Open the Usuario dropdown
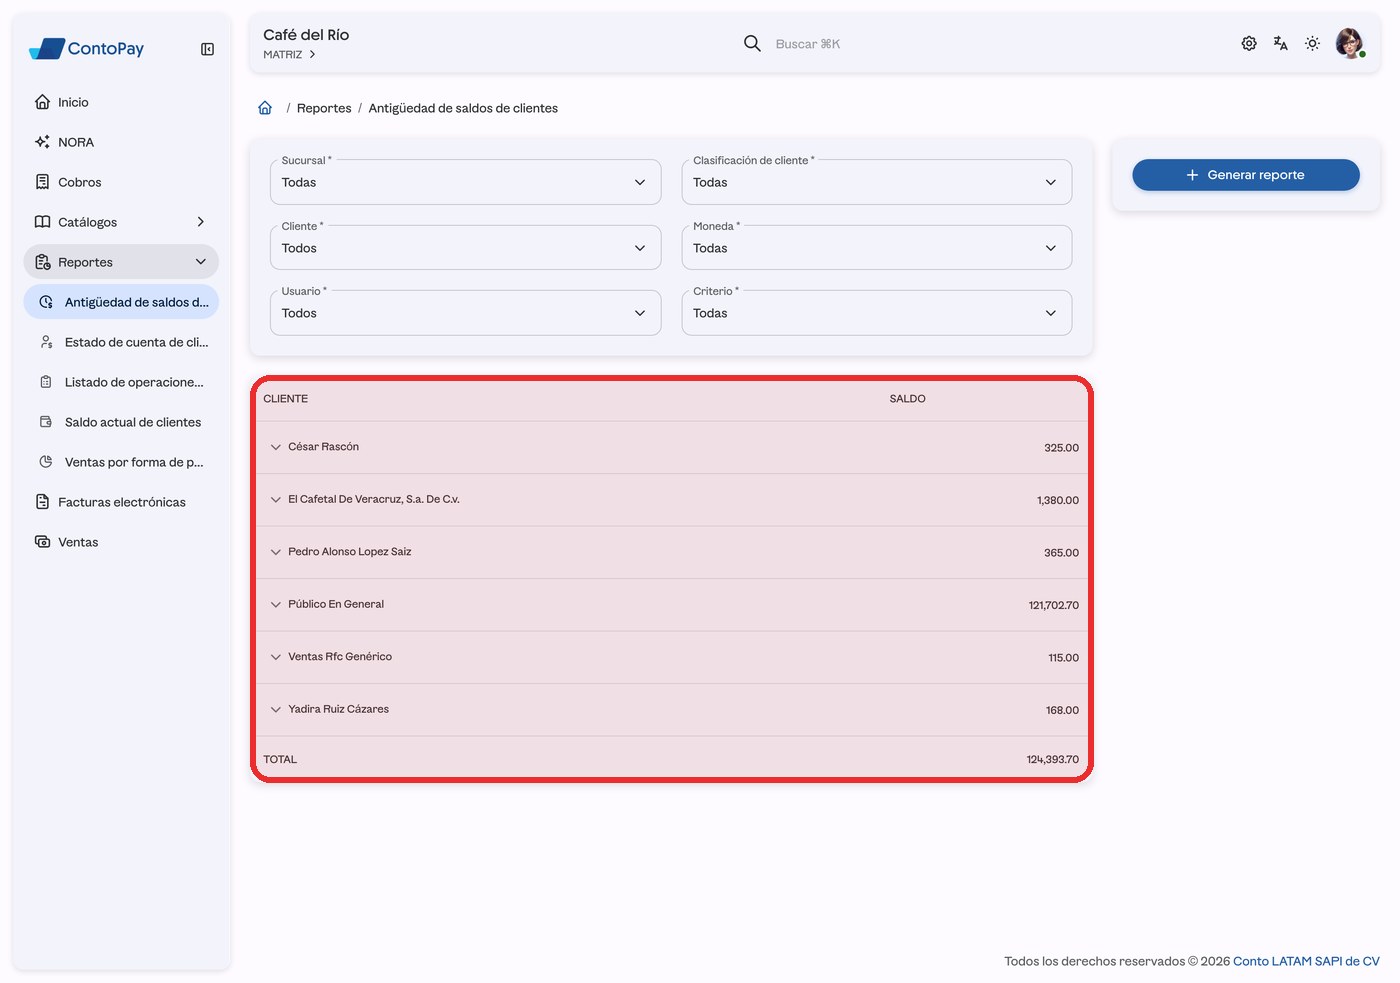Viewport: 1400px width, 983px height. pyautogui.click(x=465, y=313)
